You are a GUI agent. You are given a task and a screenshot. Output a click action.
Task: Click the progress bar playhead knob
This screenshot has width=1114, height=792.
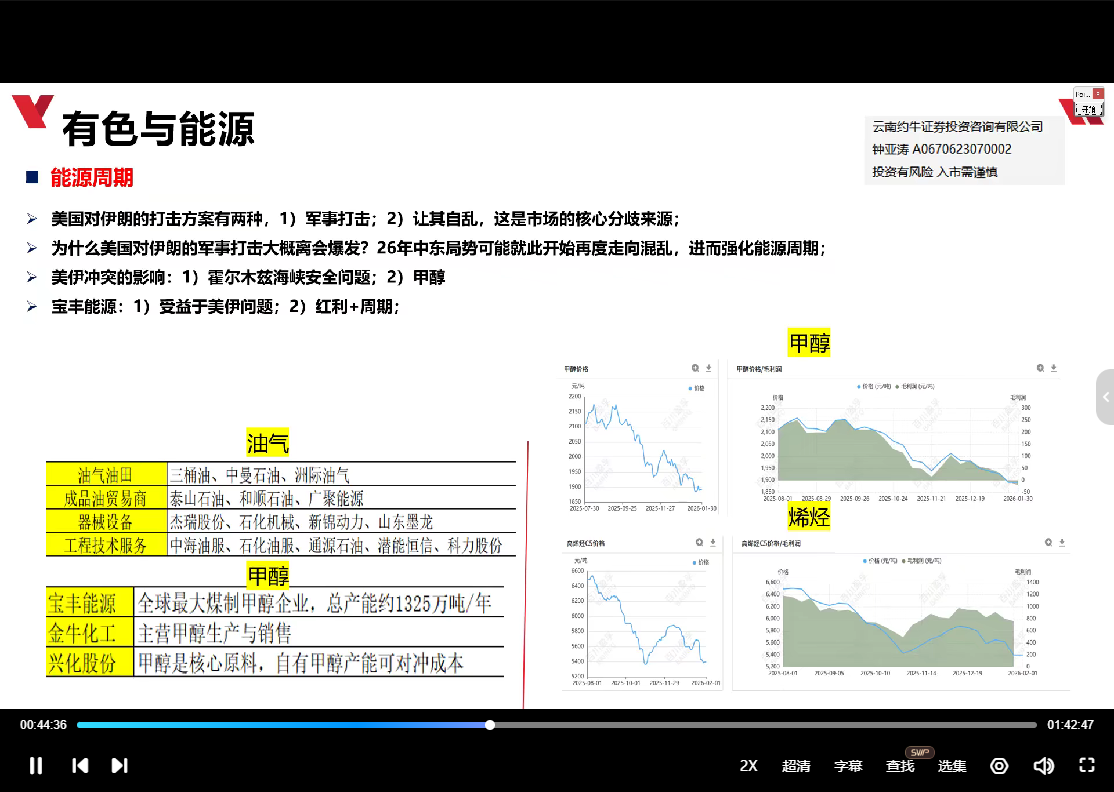point(490,725)
